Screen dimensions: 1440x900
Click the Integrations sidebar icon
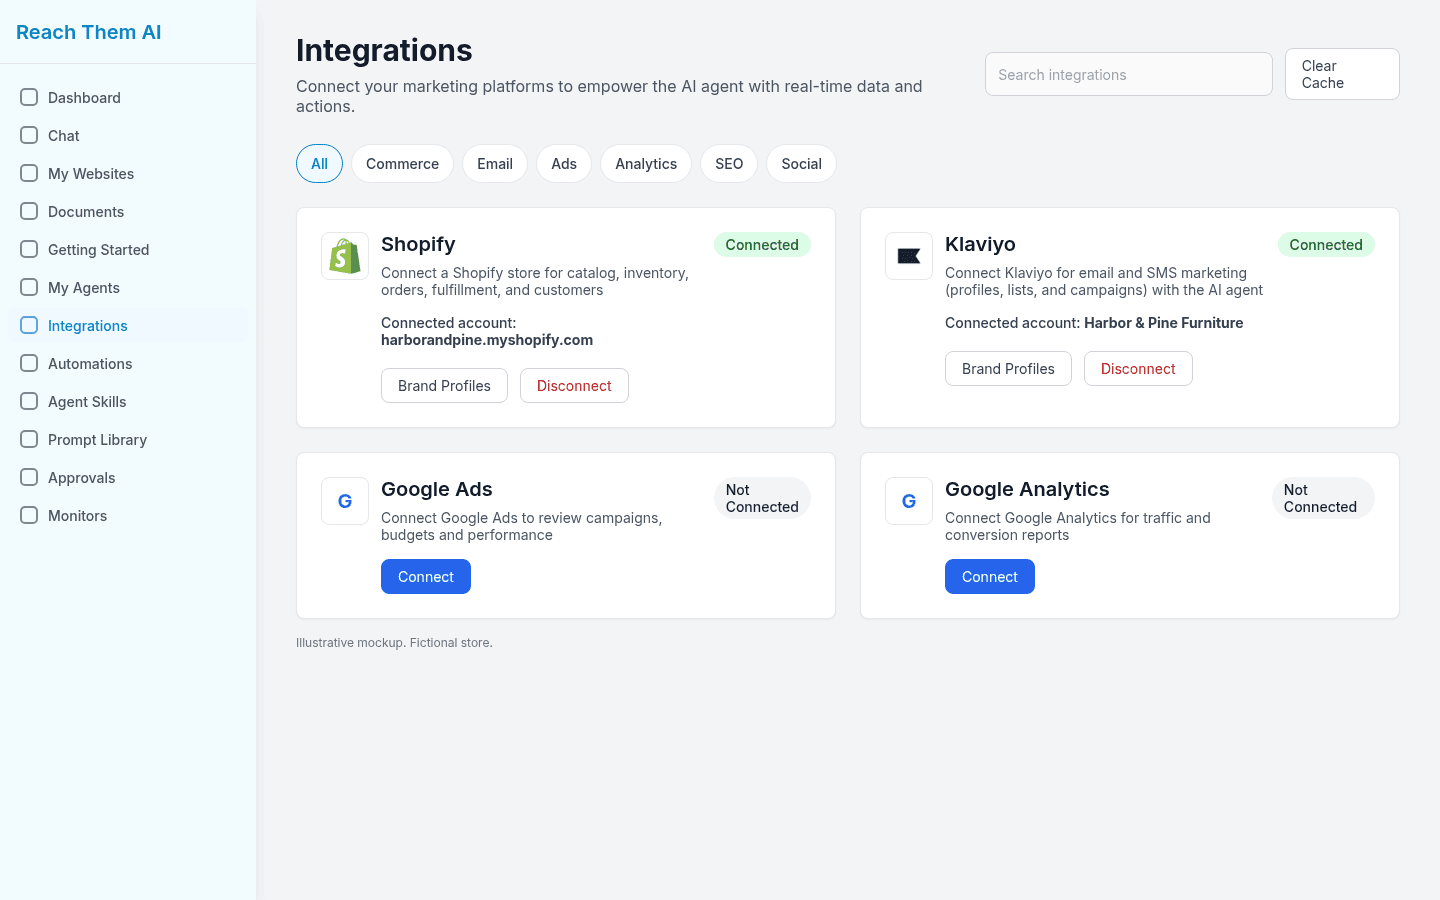(x=29, y=325)
